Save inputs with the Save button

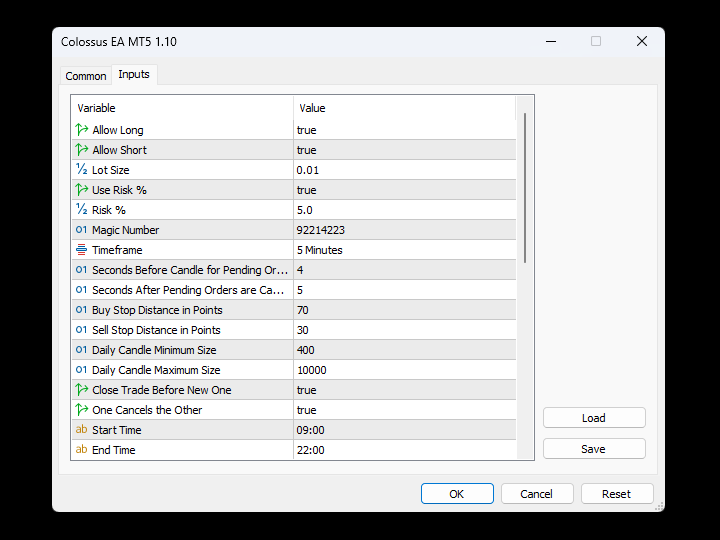tap(594, 449)
